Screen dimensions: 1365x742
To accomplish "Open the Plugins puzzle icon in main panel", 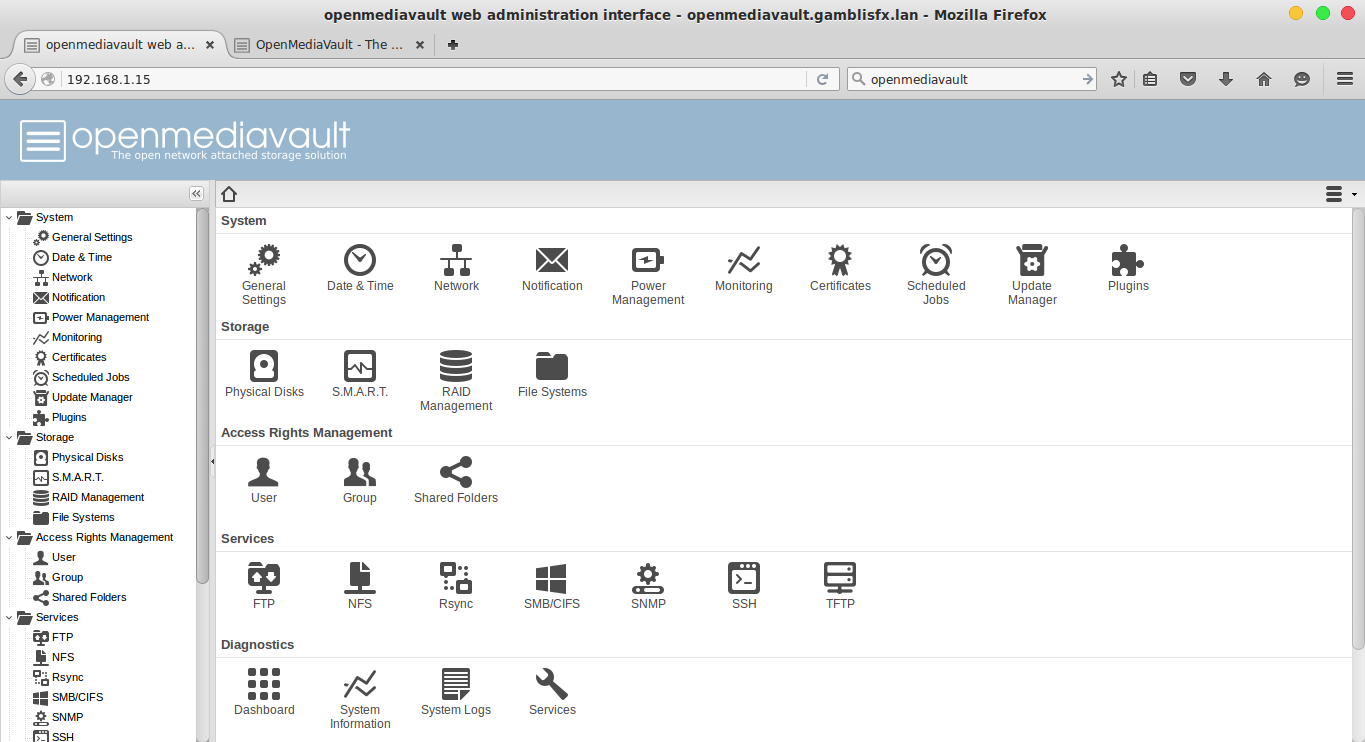I will [x=1128, y=261].
